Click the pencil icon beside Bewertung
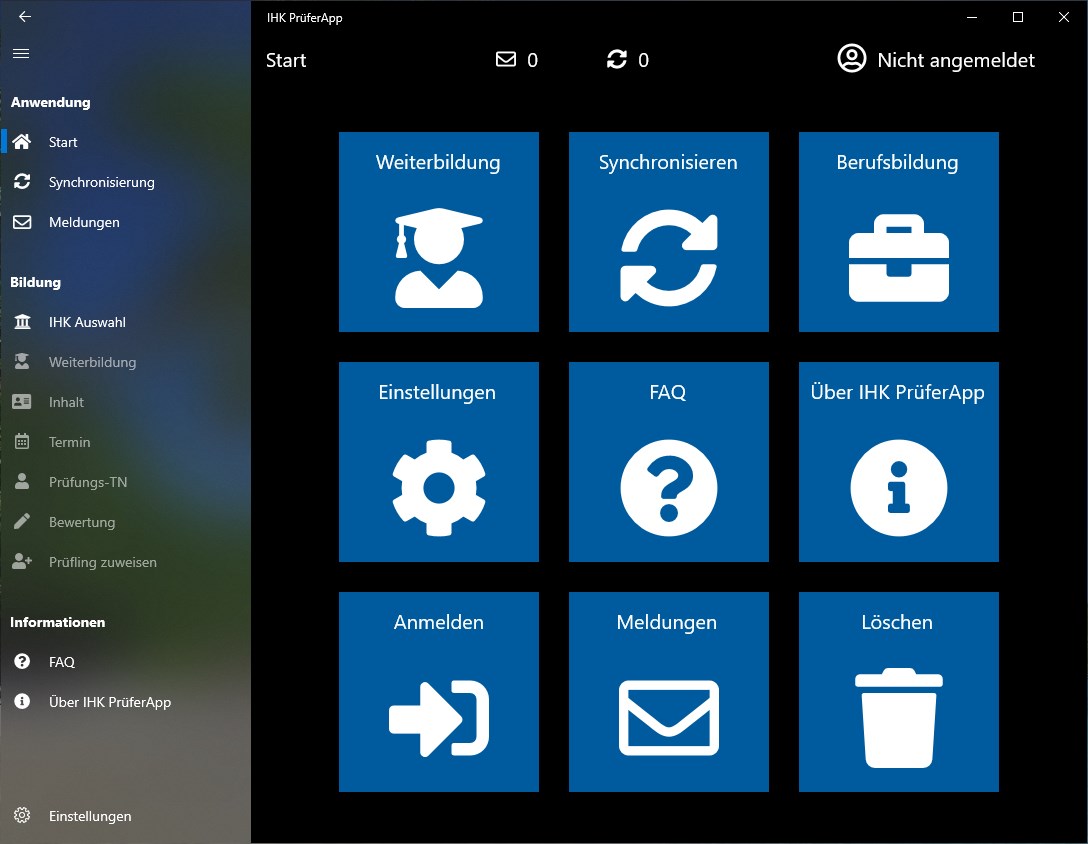The width and height of the screenshot is (1088, 844). 22,521
